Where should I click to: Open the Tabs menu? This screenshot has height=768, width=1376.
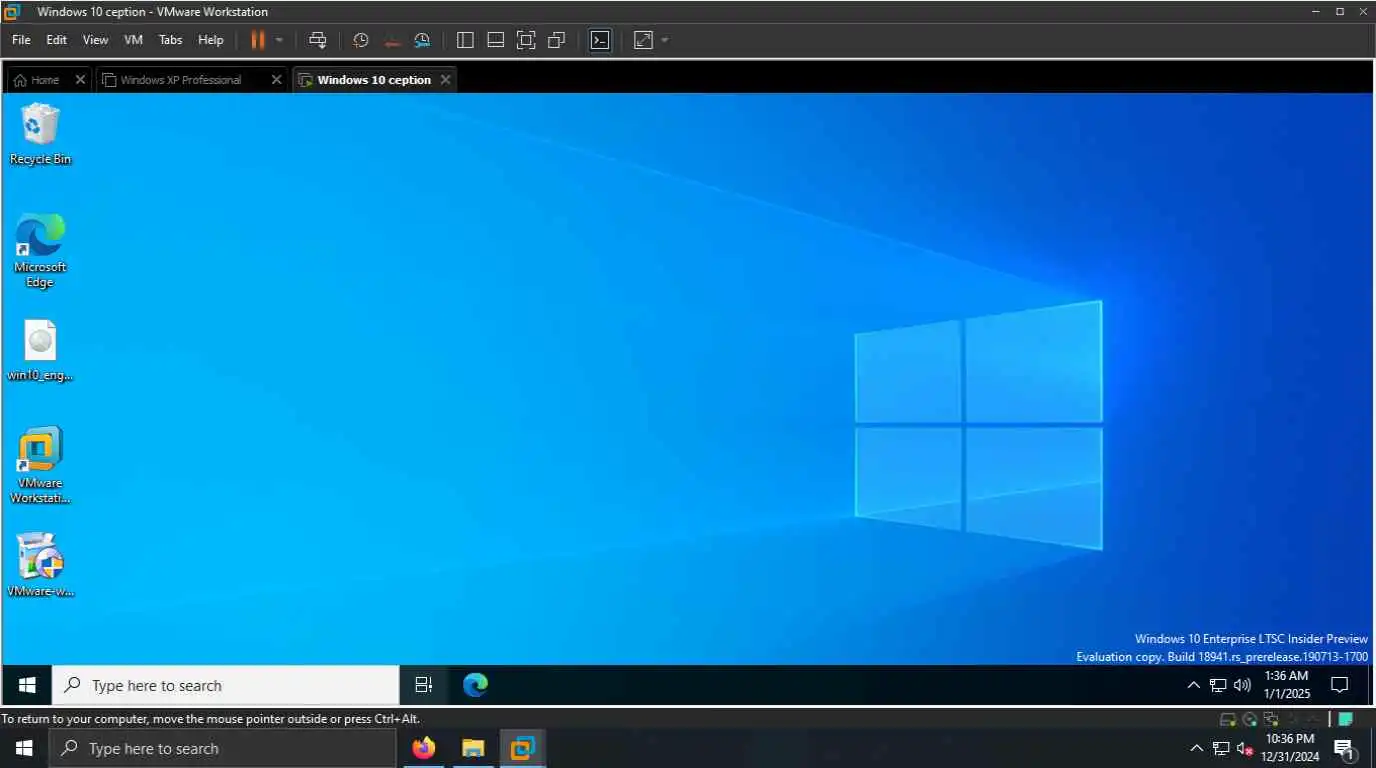(x=171, y=40)
